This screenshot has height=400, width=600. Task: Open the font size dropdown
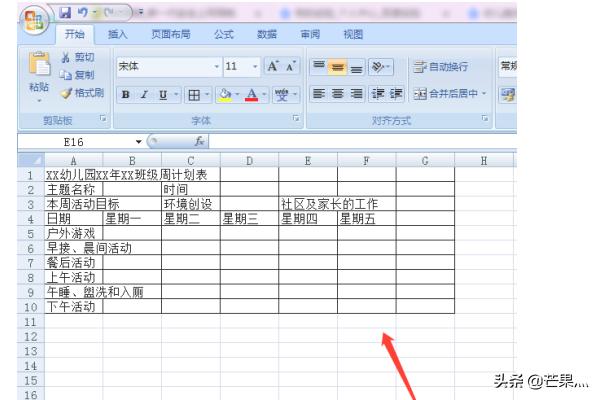click(x=255, y=67)
